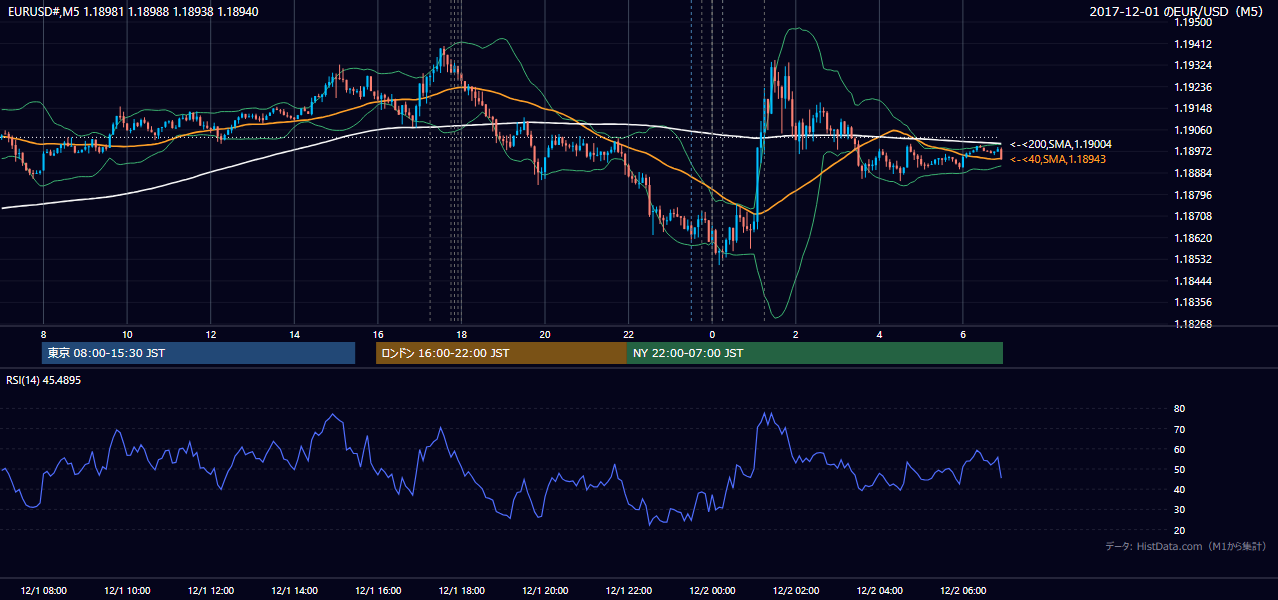Viewport: 1278px width, 600px height.
Task: Select the London 16:00-22:00 JST session bar
Action: point(501,353)
